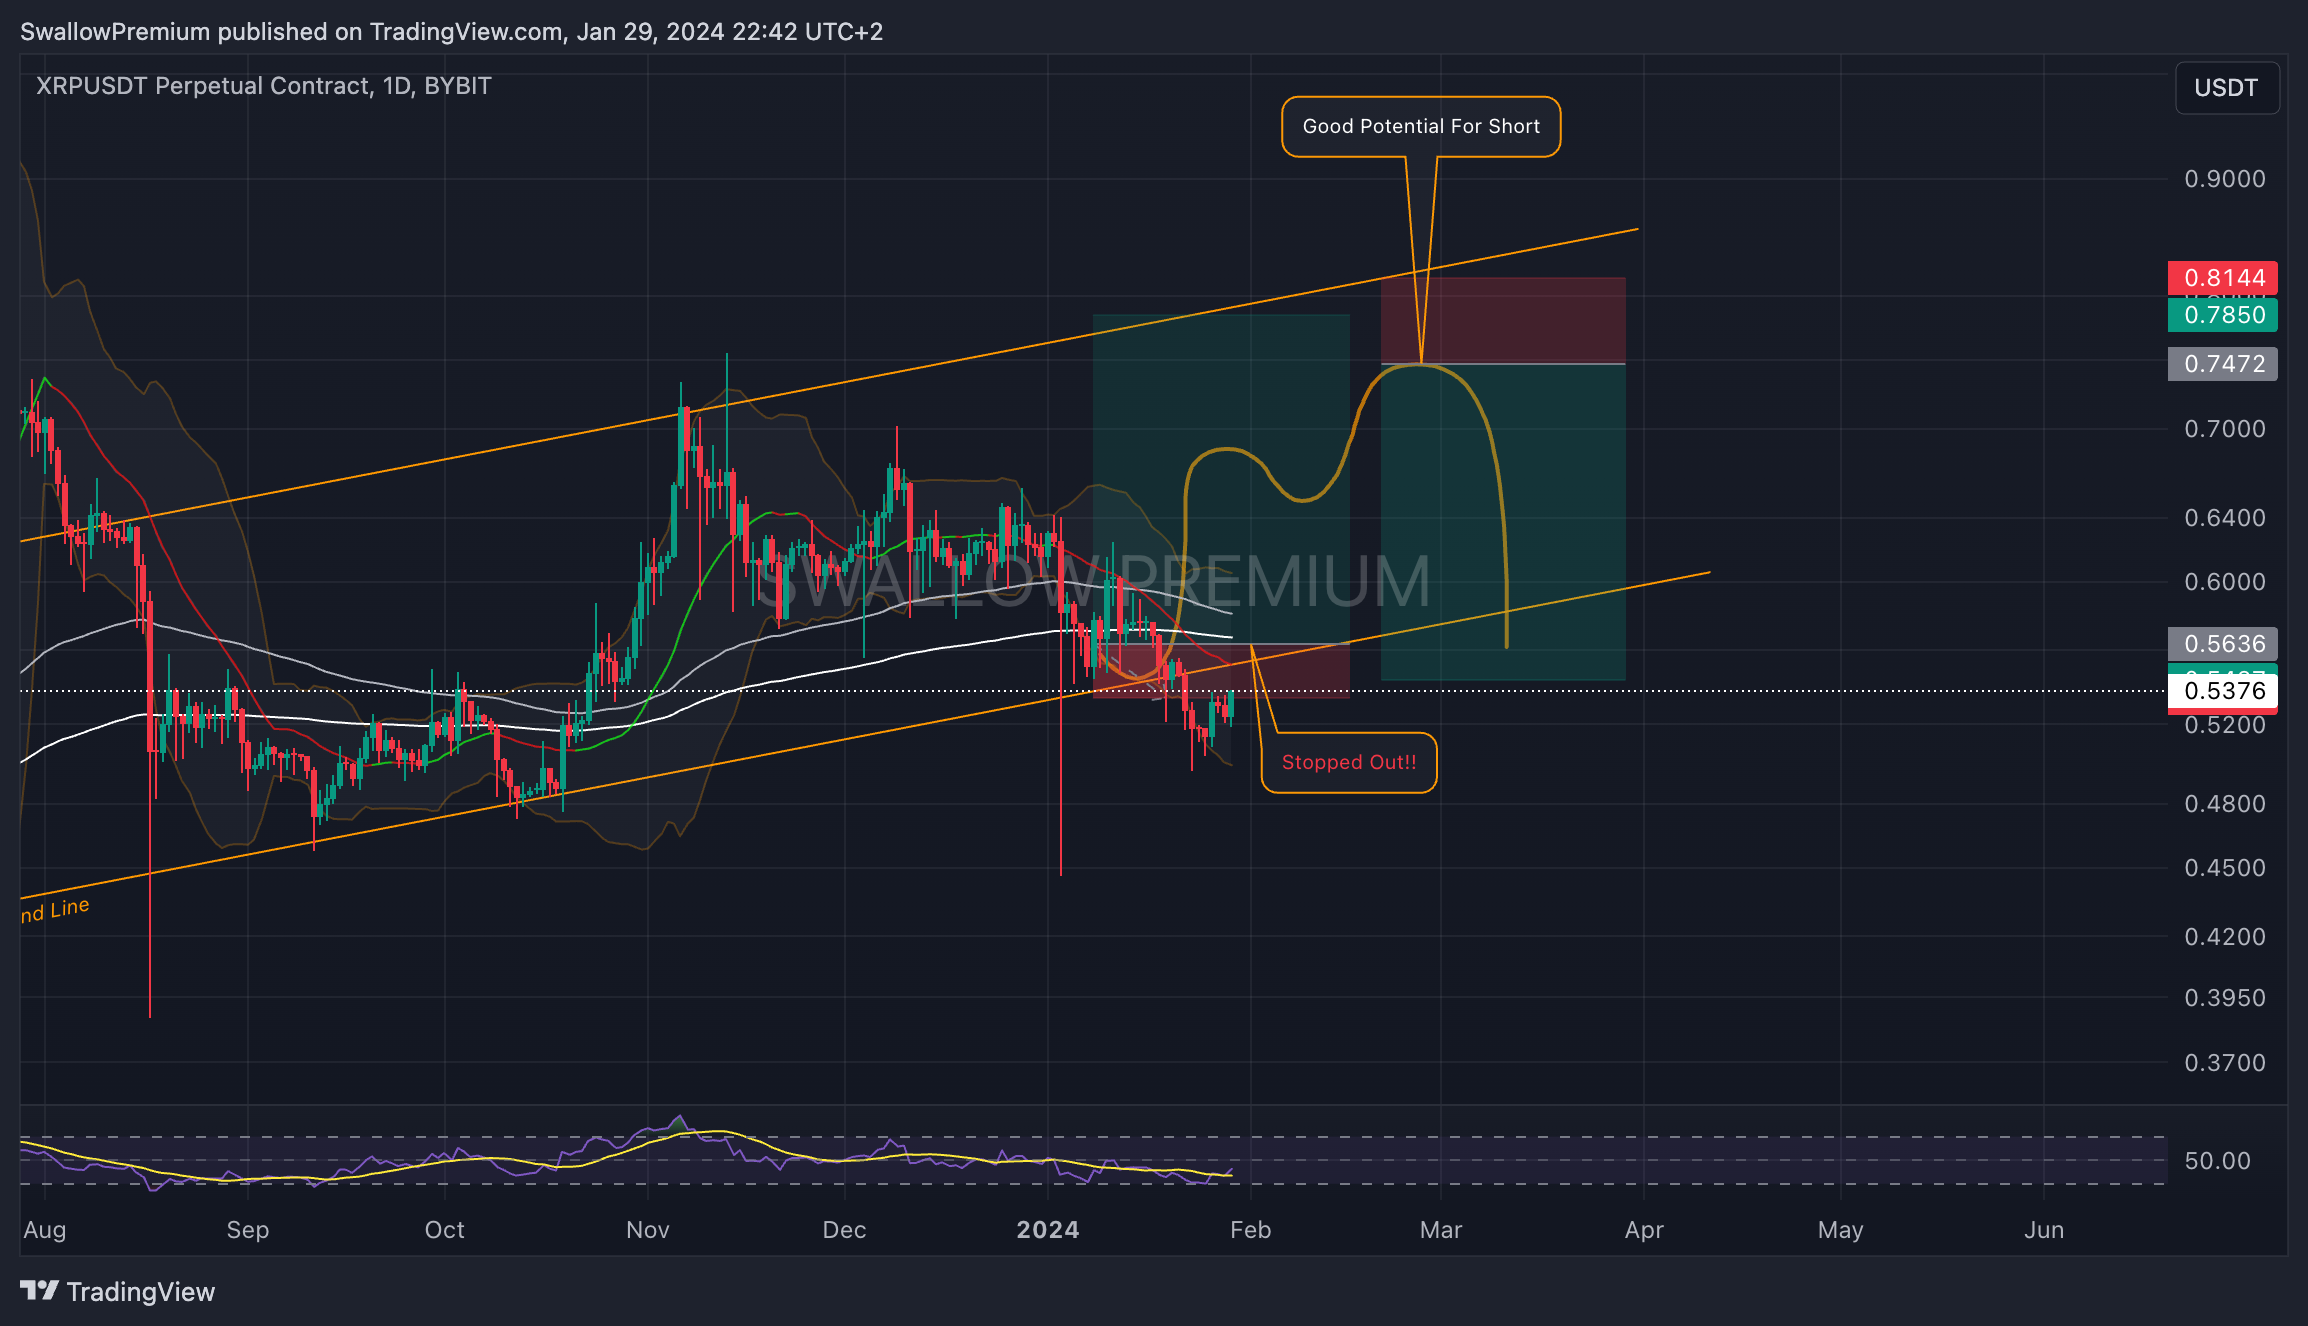Click the TradingView logo at bottom
The width and height of the screenshot is (2308, 1326).
point(117,1292)
